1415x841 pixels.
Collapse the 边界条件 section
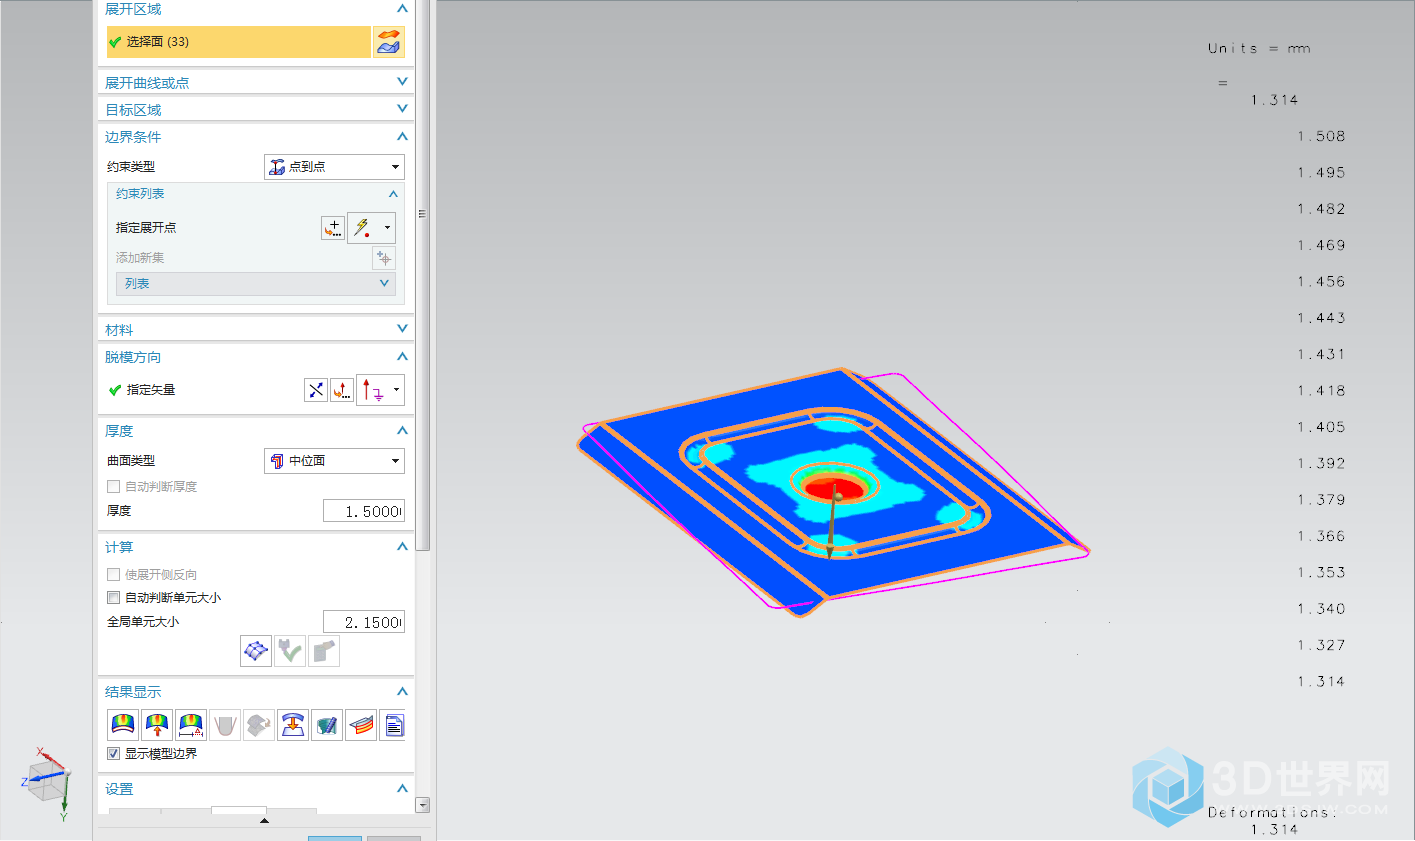pyautogui.click(x=402, y=136)
